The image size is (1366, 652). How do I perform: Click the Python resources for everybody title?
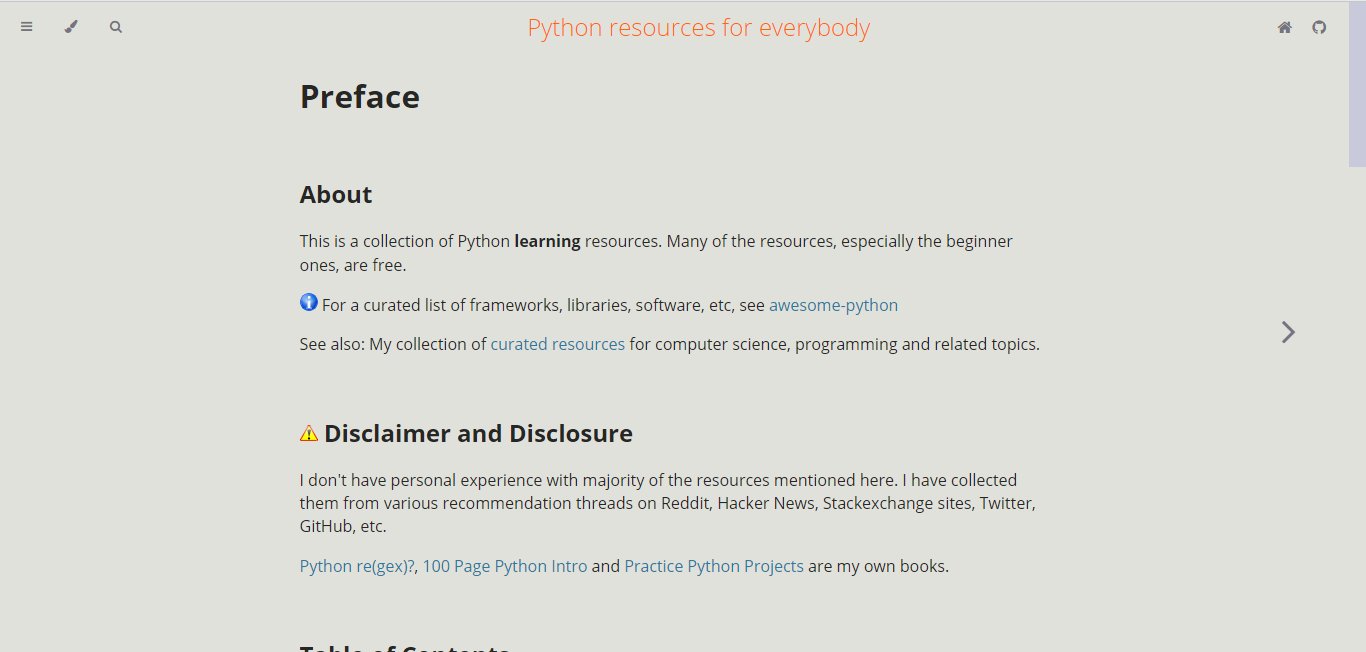tap(699, 28)
